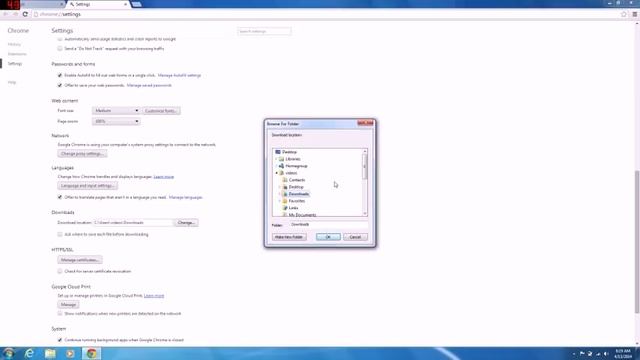Click the Windows Start orb

9,353
